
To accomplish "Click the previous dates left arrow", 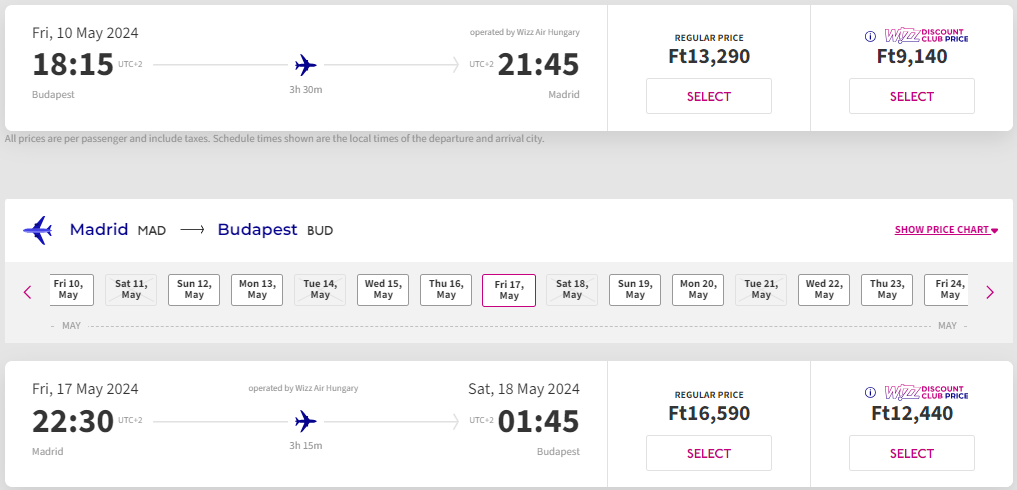I will pyautogui.click(x=28, y=292).
